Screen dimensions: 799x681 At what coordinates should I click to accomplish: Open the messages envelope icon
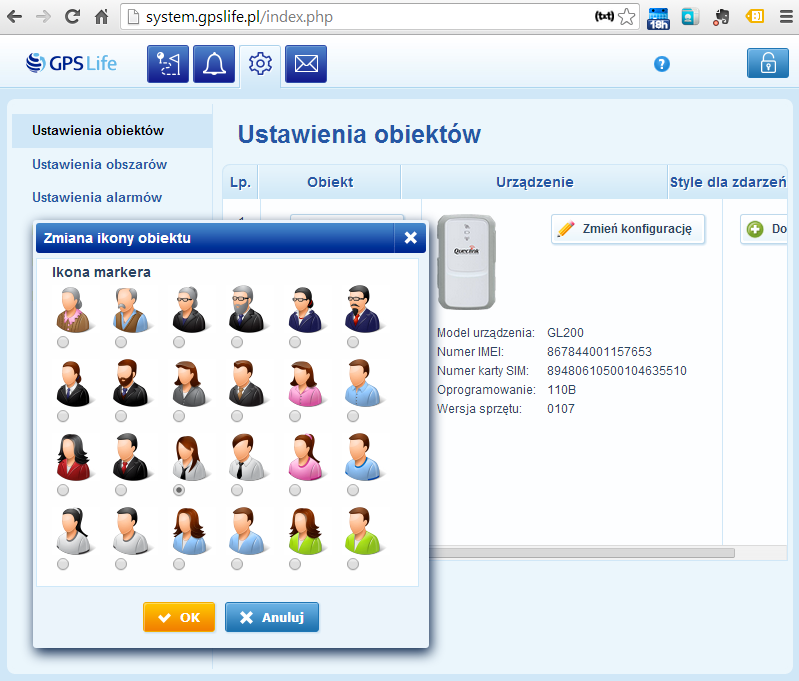306,65
